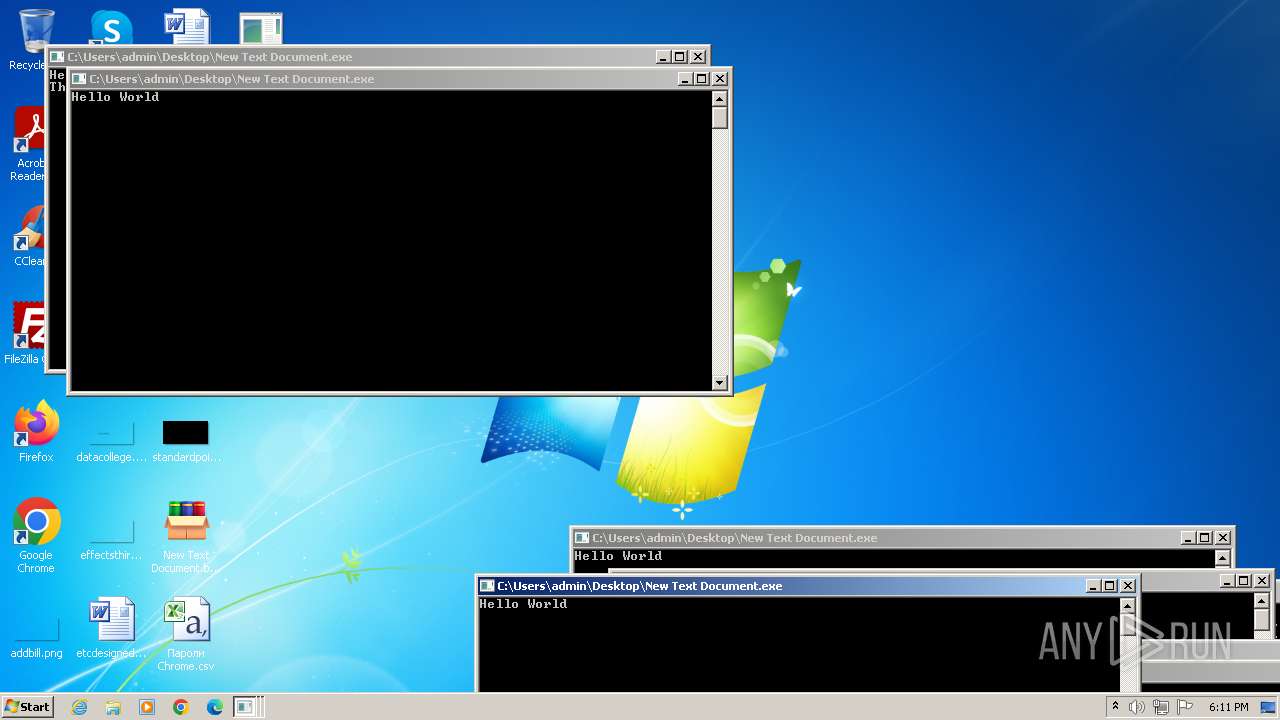The image size is (1280, 720).
Task: Open Chrome from the taskbar
Action: point(180,707)
